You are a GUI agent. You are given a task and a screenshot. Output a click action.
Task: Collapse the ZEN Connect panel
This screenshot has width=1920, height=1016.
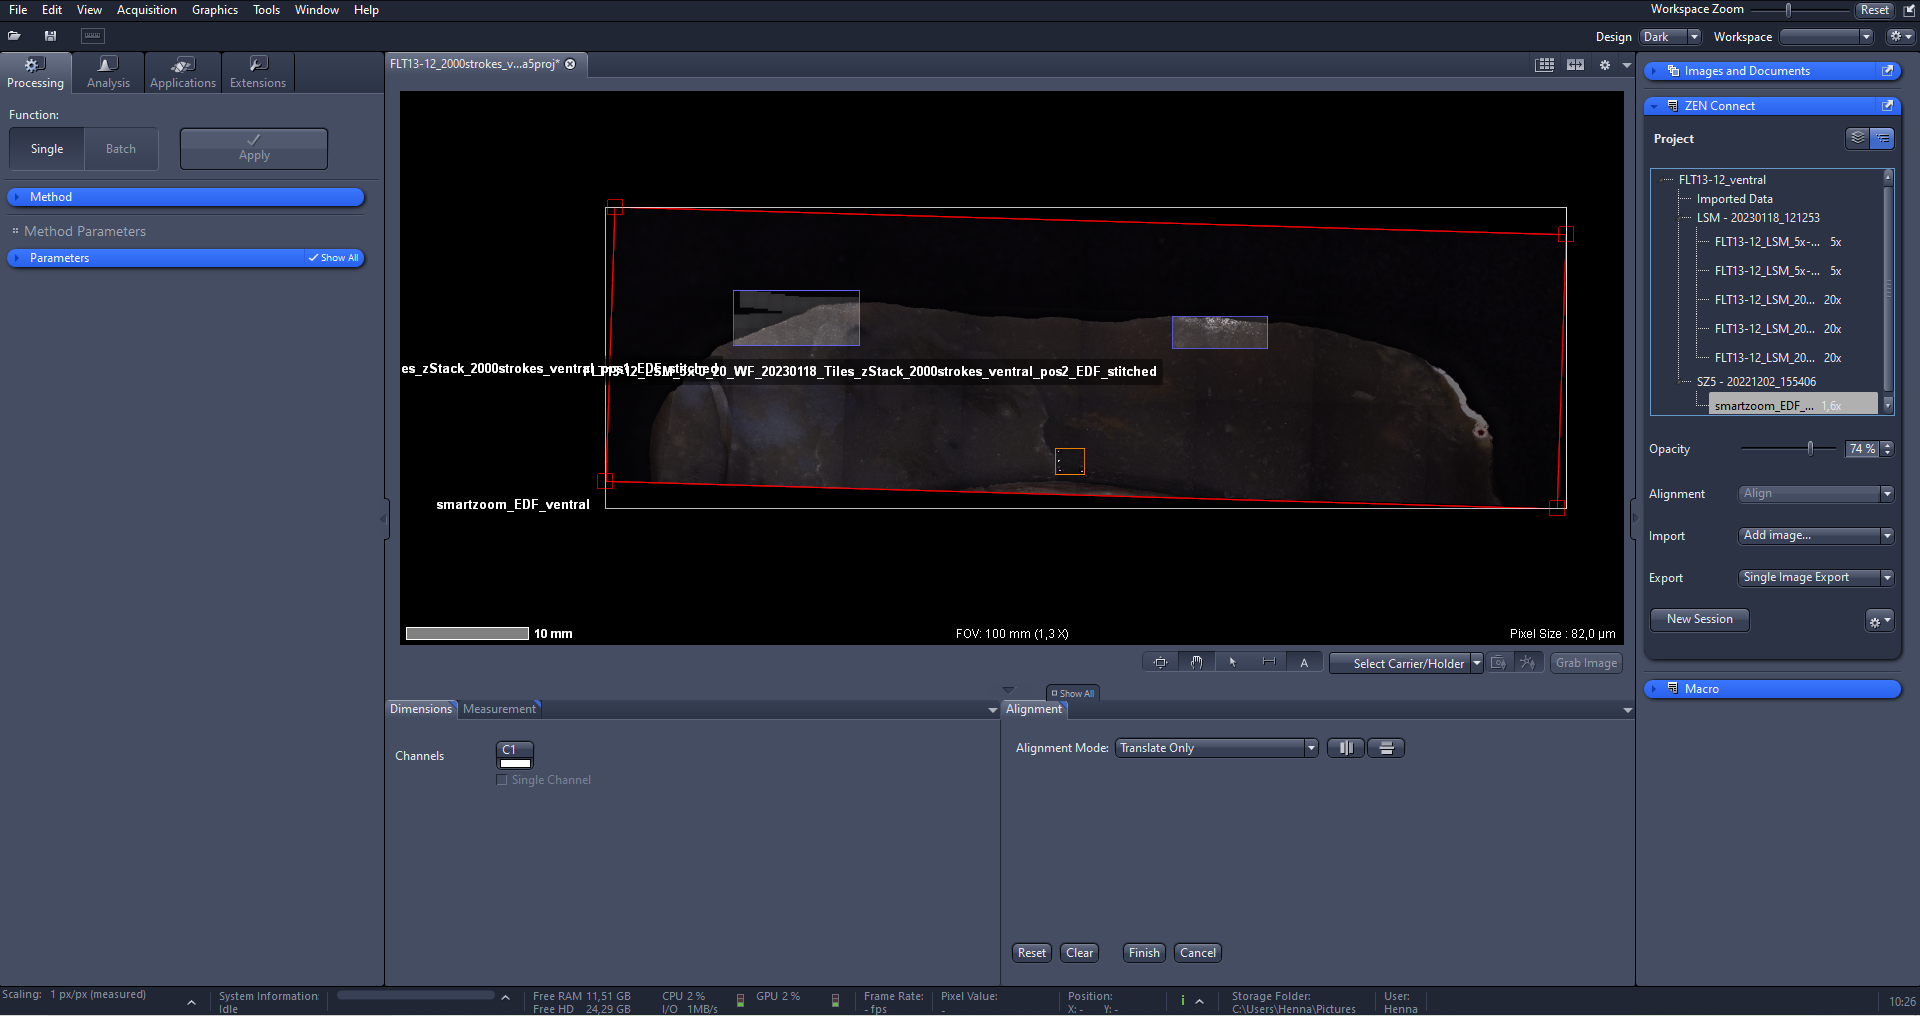click(1654, 106)
